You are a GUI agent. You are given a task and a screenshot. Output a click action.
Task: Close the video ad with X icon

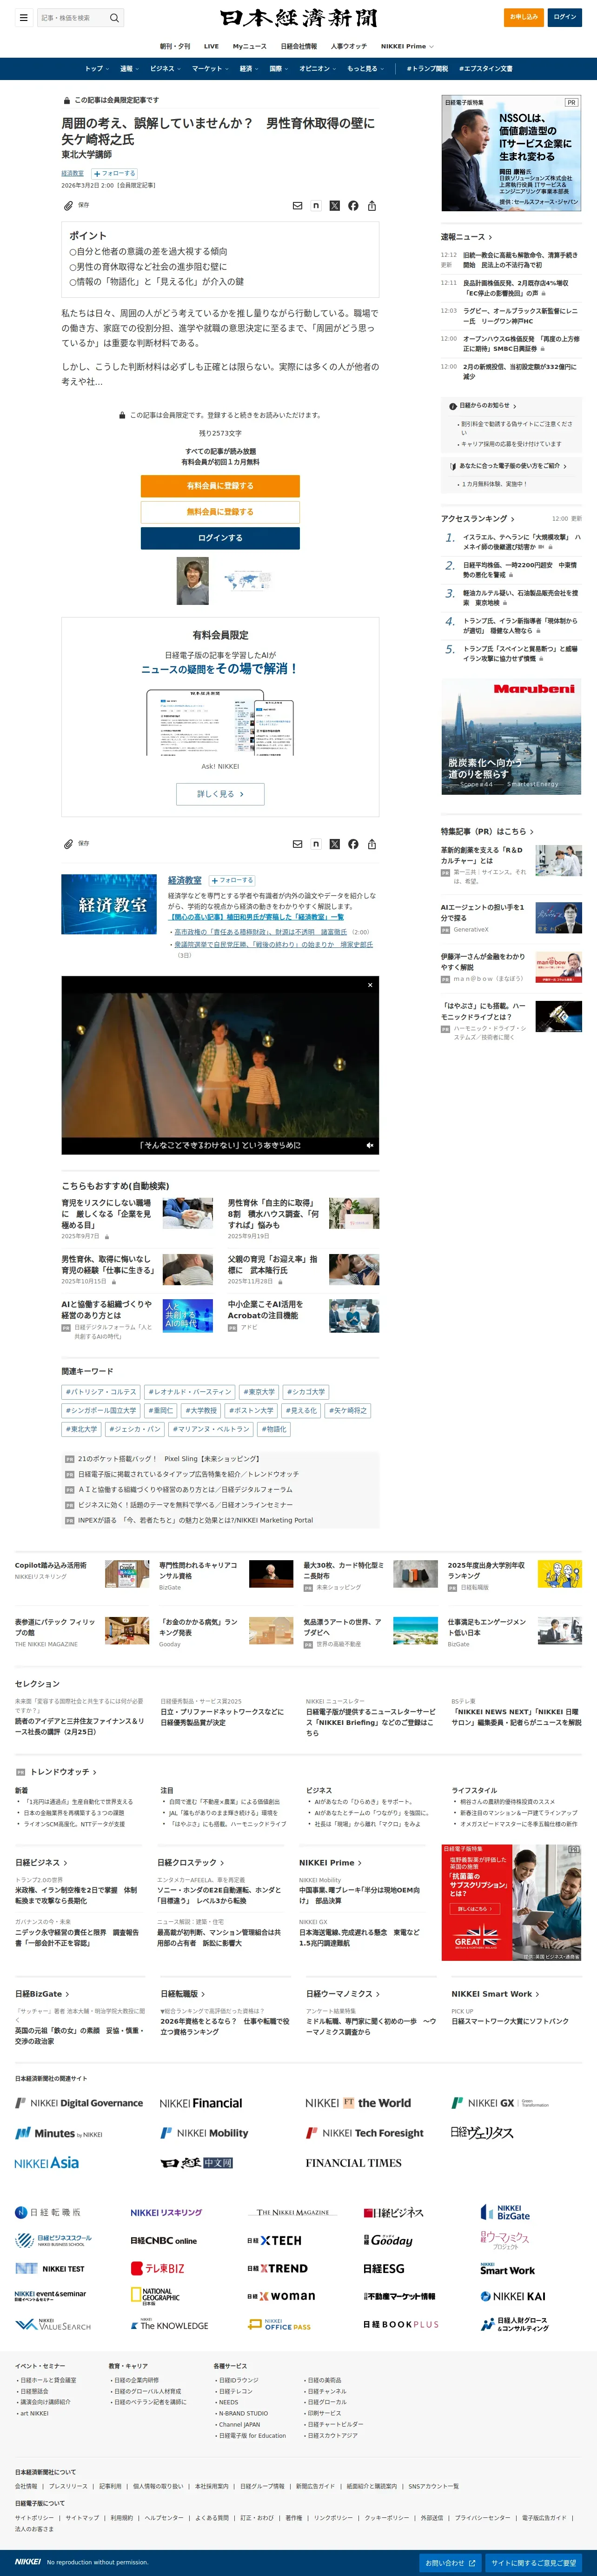[x=370, y=985]
